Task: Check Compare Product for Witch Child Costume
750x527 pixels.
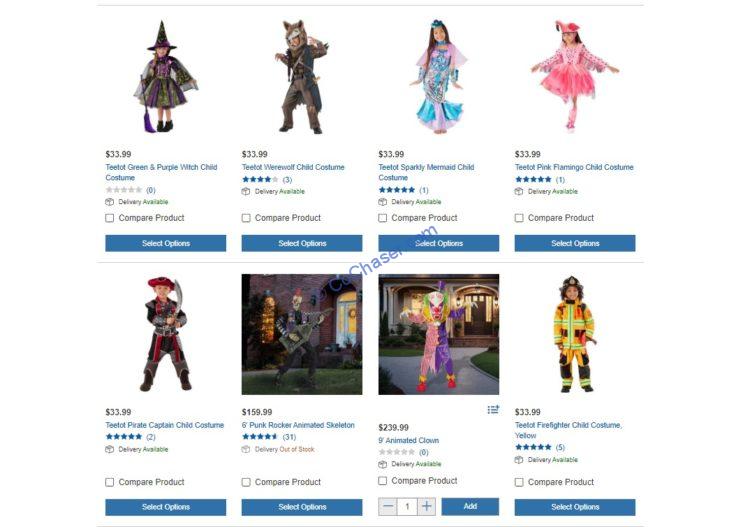Action: pyautogui.click(x=110, y=218)
